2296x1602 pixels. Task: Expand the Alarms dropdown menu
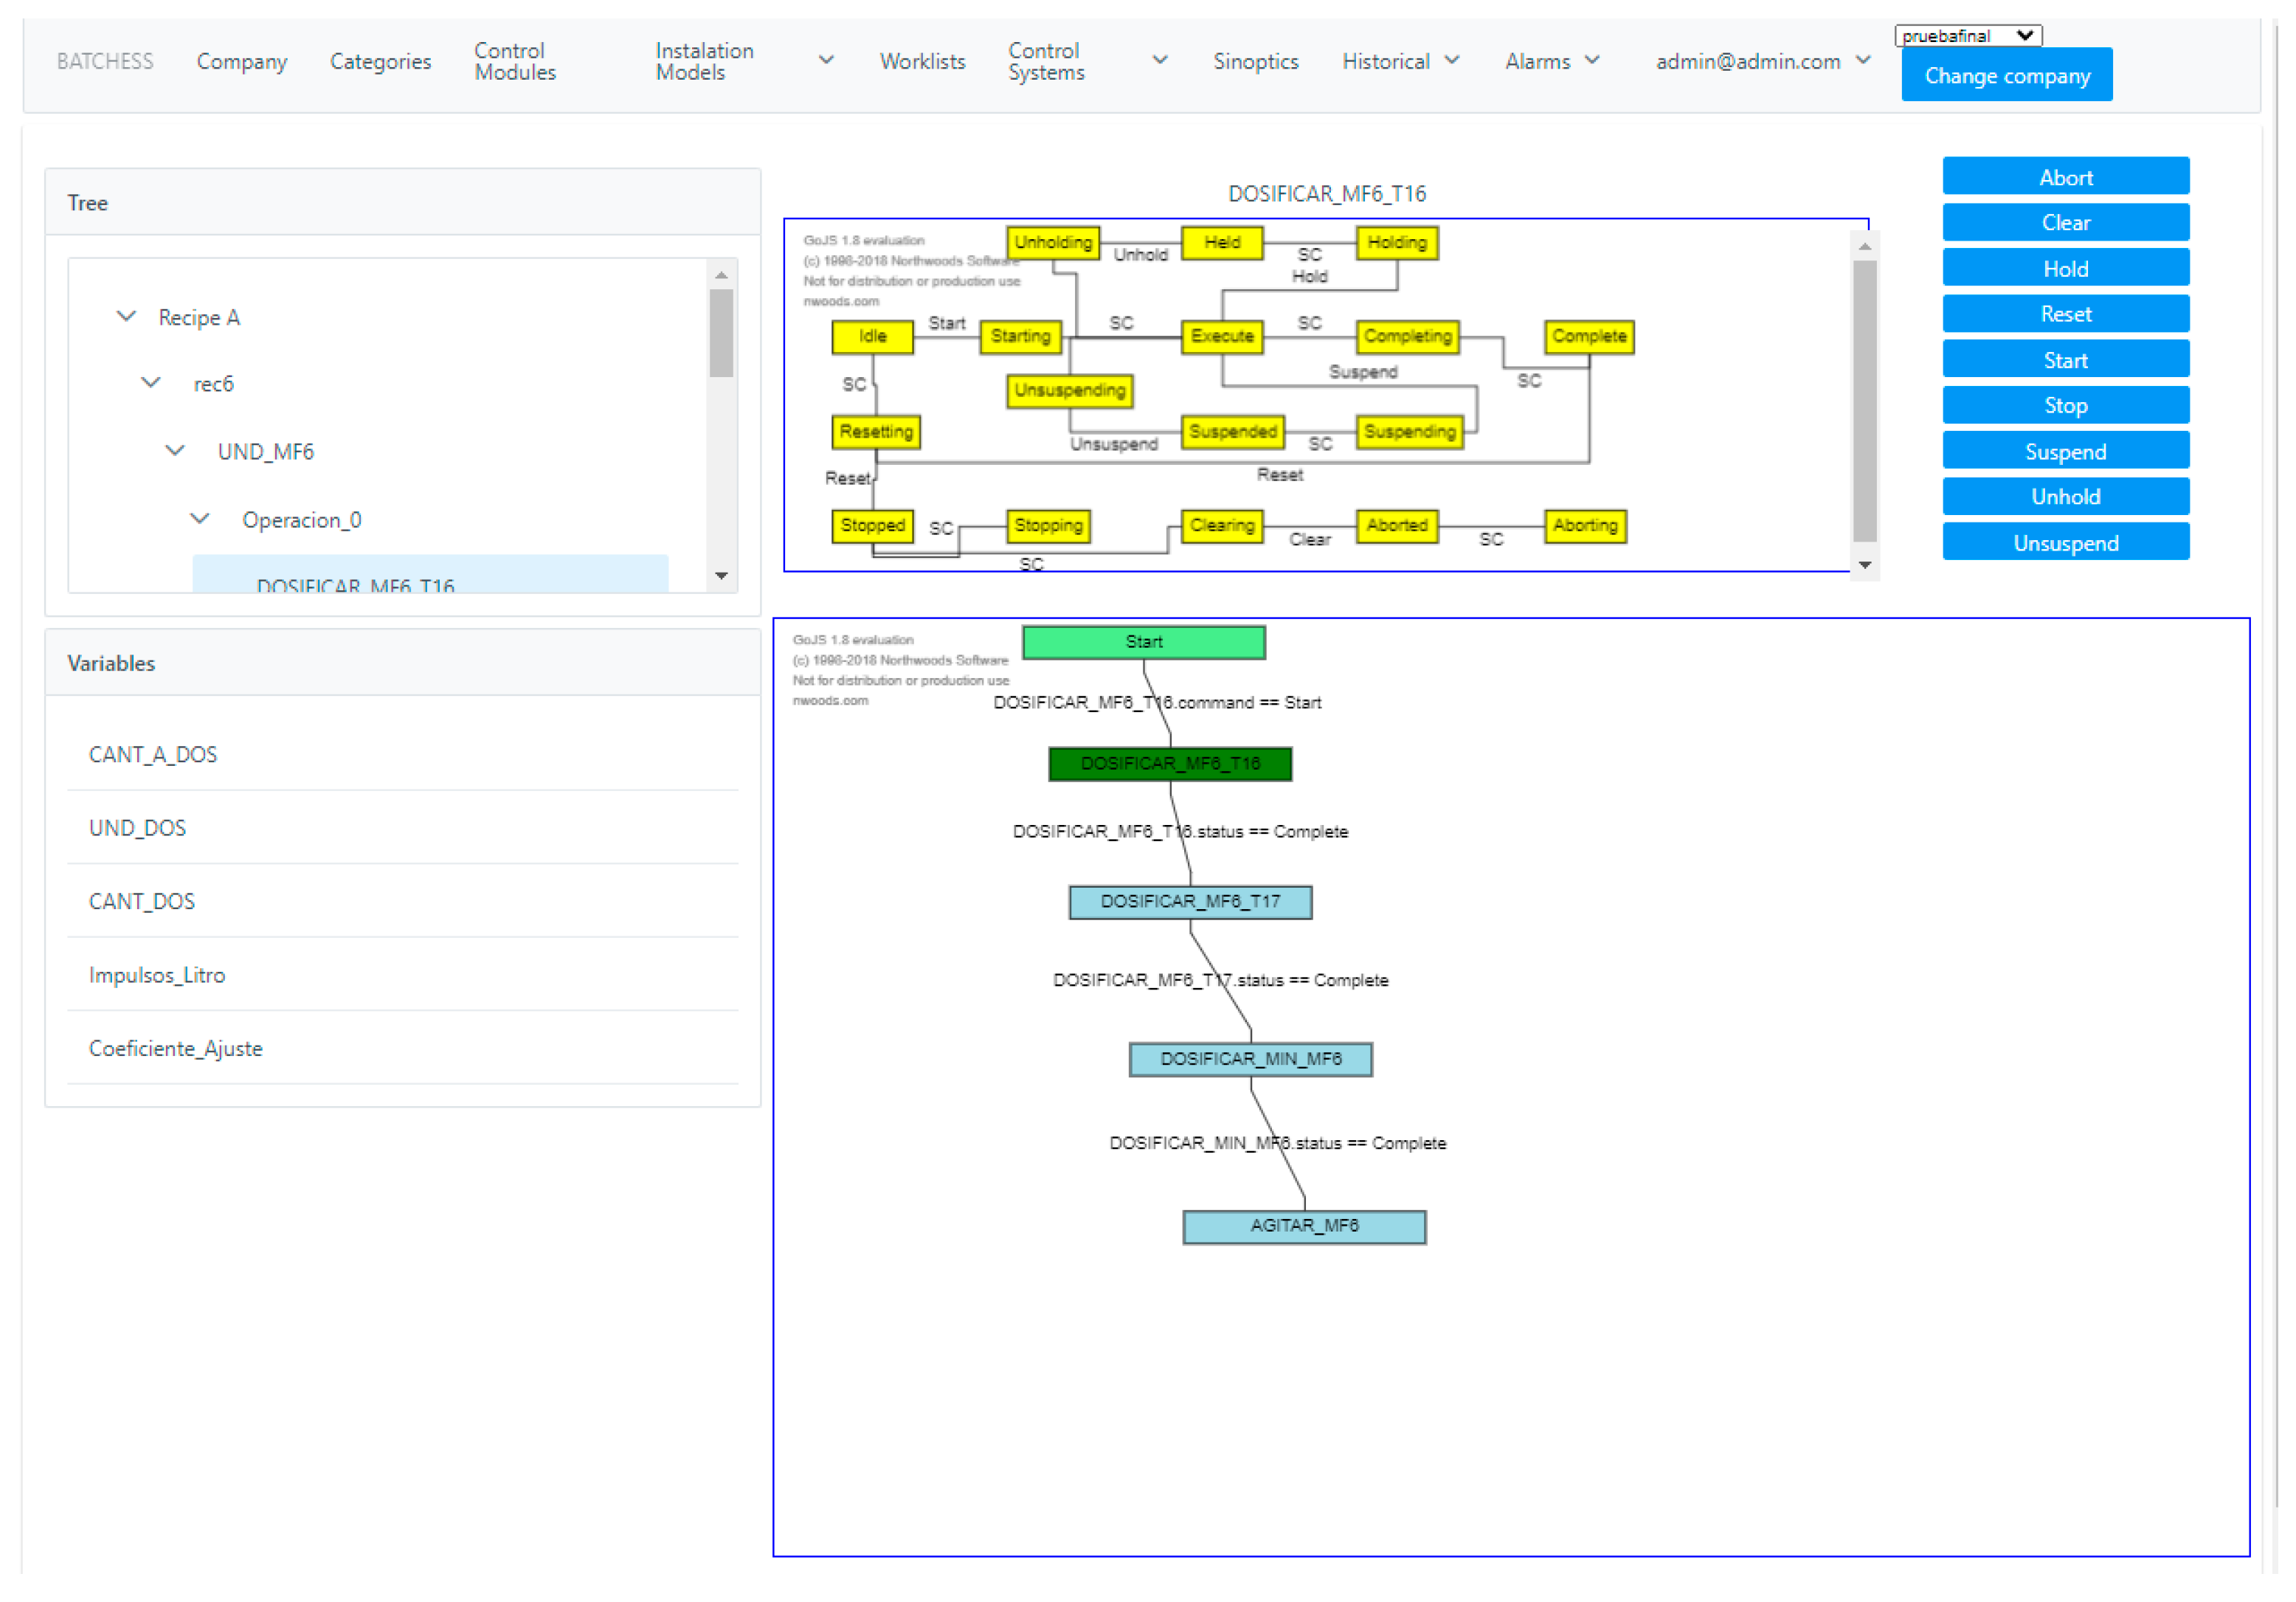tap(1551, 61)
